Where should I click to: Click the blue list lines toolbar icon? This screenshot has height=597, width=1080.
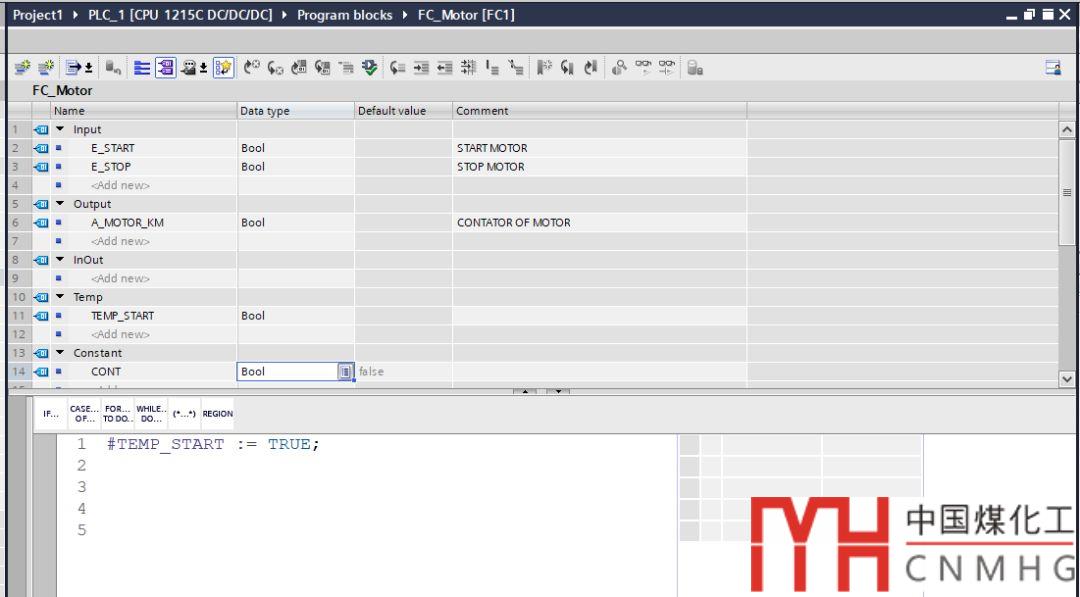tap(142, 67)
